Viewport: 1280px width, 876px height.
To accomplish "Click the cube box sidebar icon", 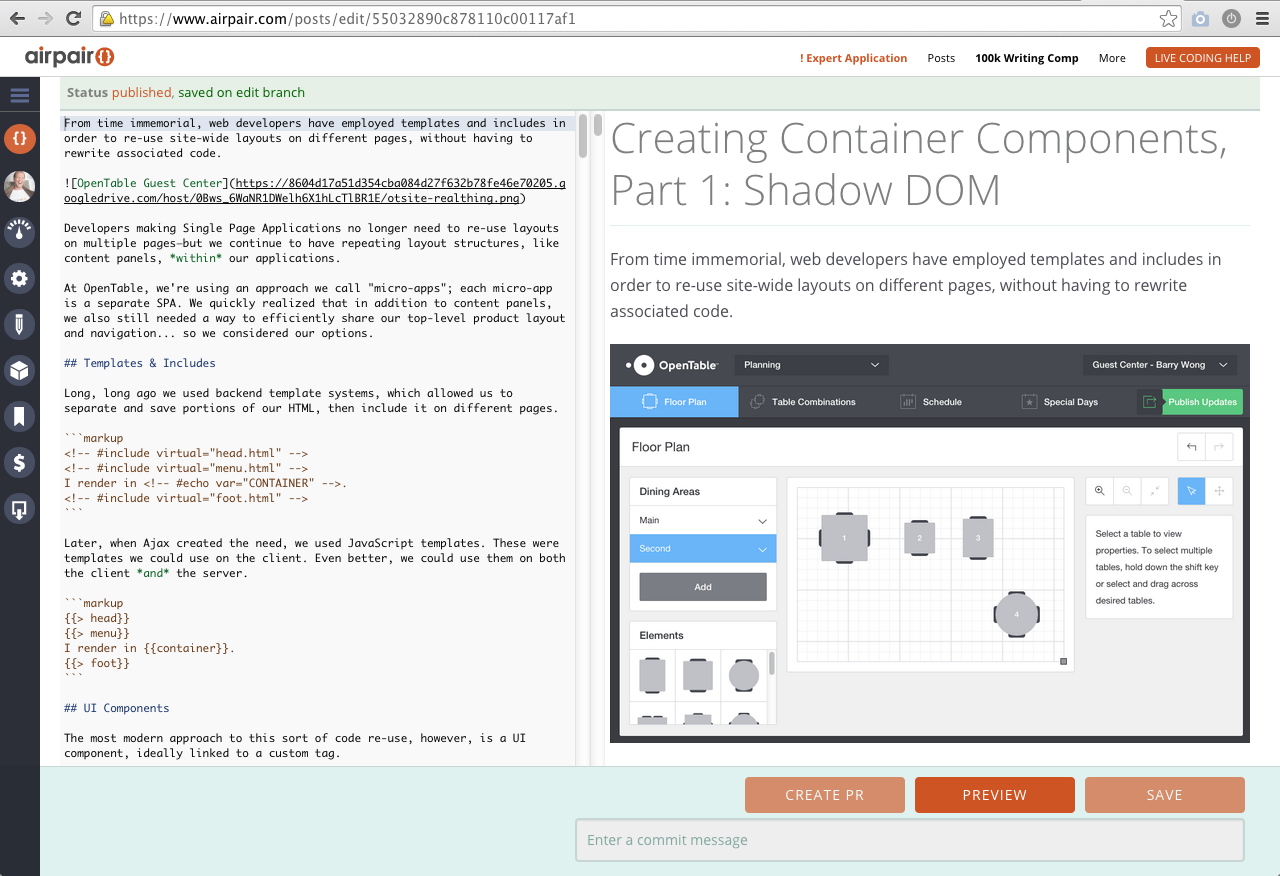I will point(19,370).
